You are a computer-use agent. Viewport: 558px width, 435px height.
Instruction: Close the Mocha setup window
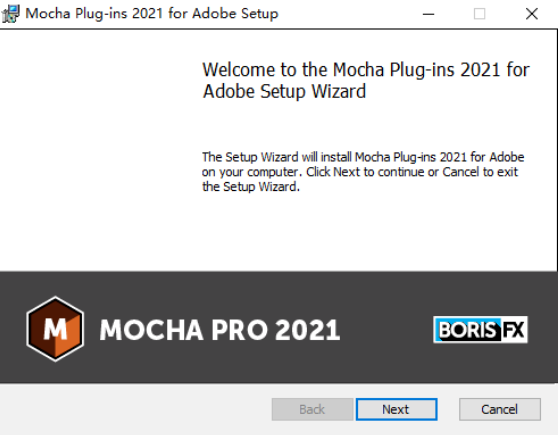click(x=532, y=14)
